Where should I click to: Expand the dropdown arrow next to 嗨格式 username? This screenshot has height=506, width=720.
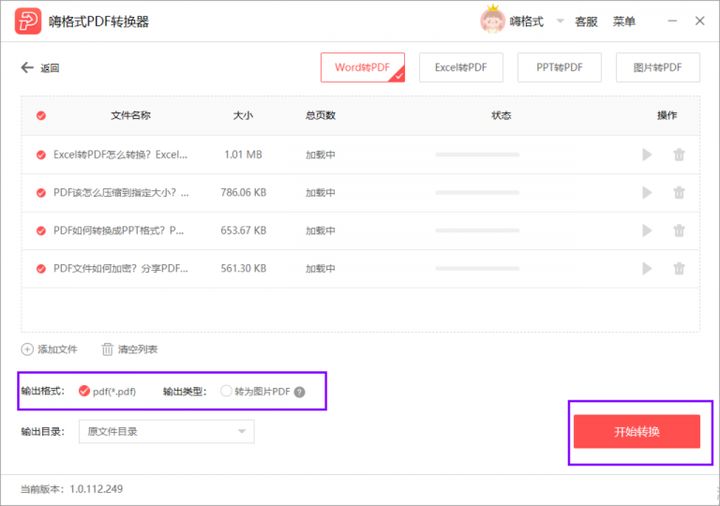560,21
